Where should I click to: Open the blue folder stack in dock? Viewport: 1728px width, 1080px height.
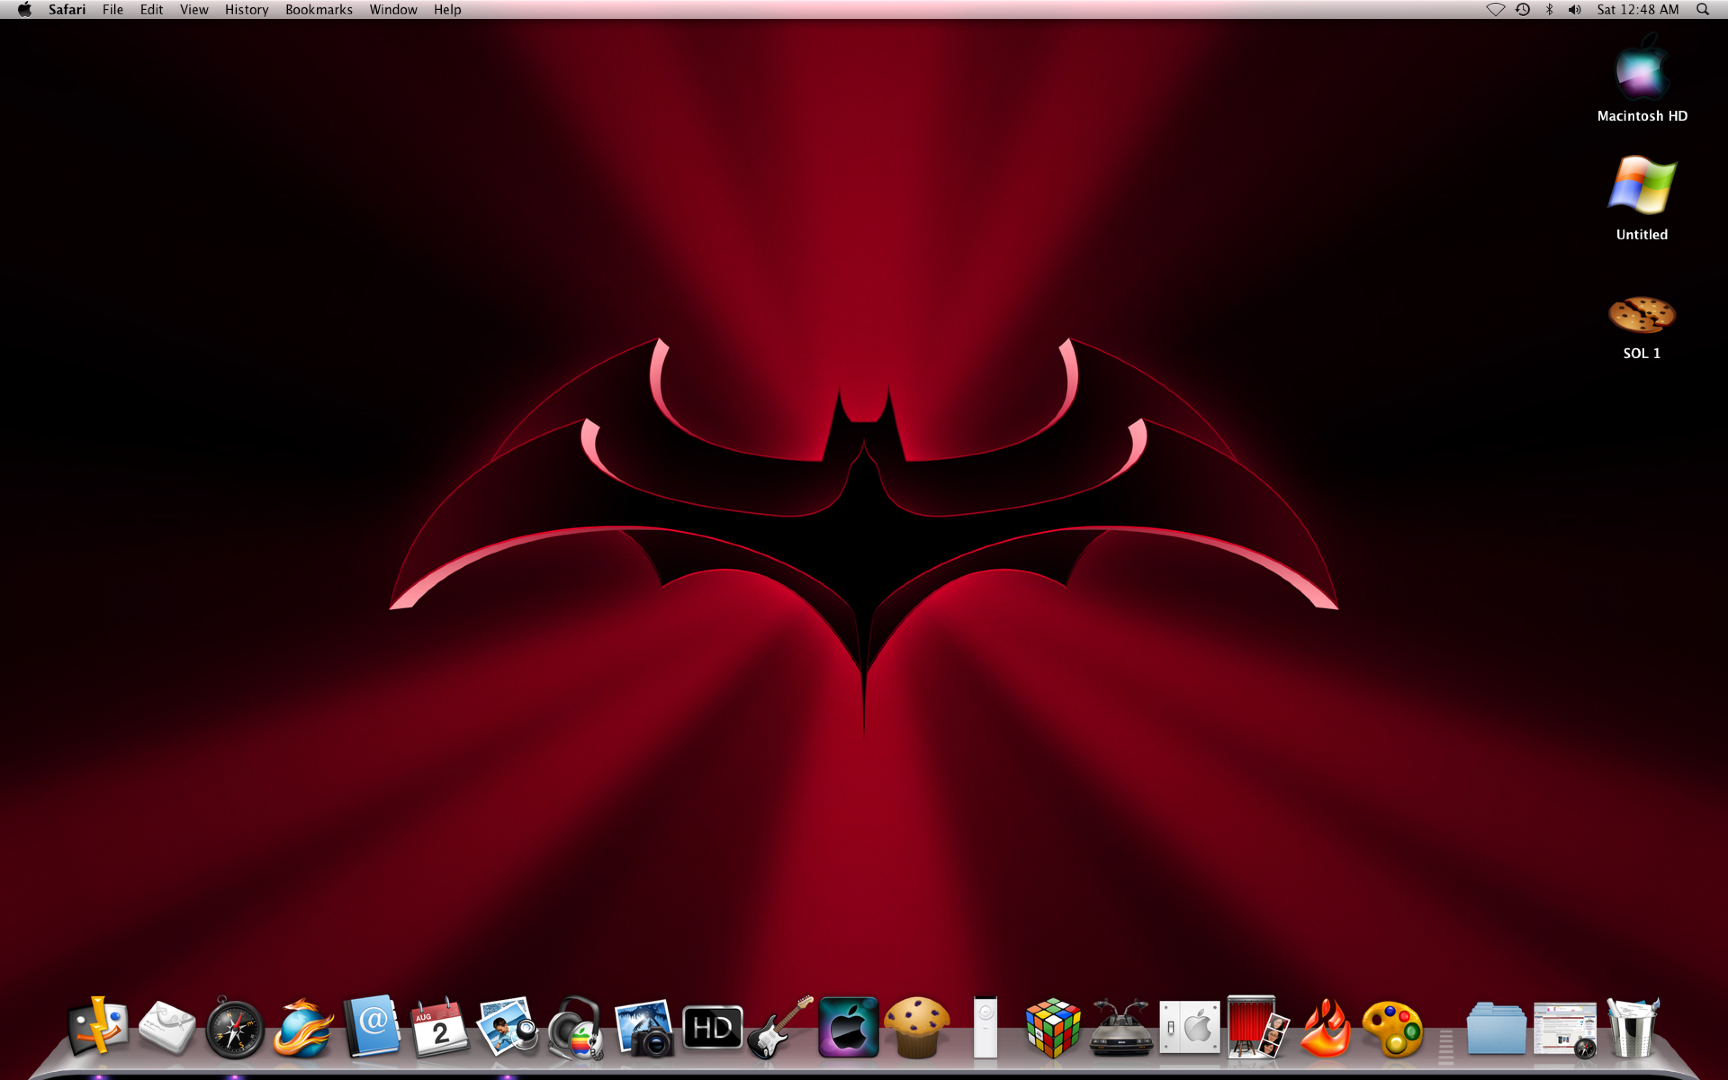pyautogui.click(x=1496, y=1028)
